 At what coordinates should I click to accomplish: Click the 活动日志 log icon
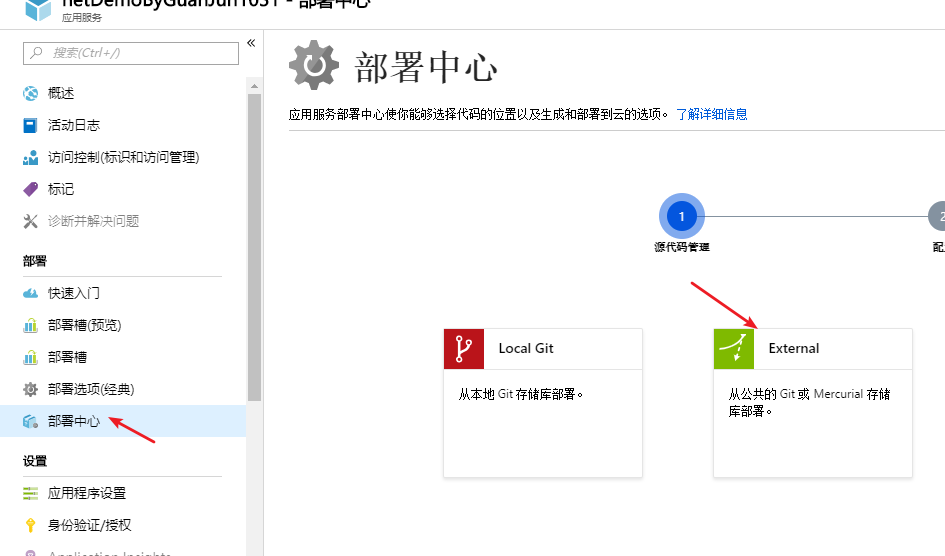coord(30,125)
